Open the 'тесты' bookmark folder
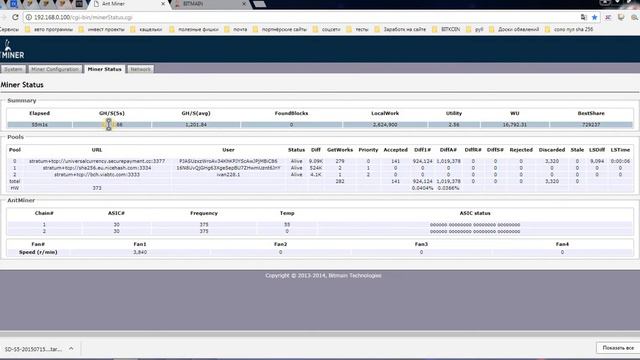This screenshot has width=640, height=360. tap(358, 29)
